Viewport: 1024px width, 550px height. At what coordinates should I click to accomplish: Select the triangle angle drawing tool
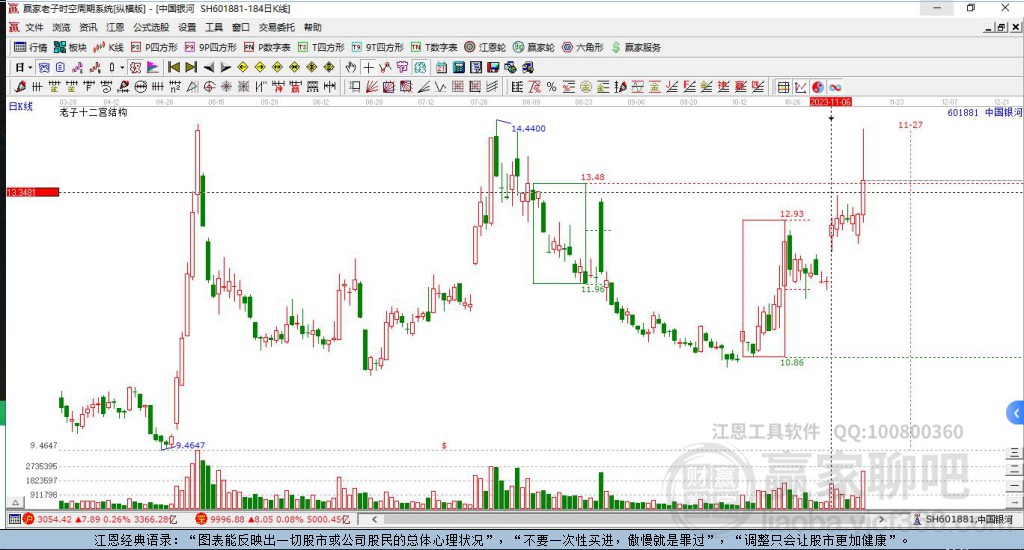pos(192,87)
